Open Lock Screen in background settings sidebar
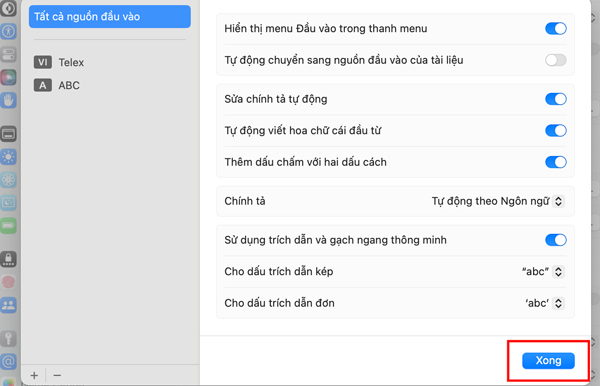 pyautogui.click(x=8, y=259)
